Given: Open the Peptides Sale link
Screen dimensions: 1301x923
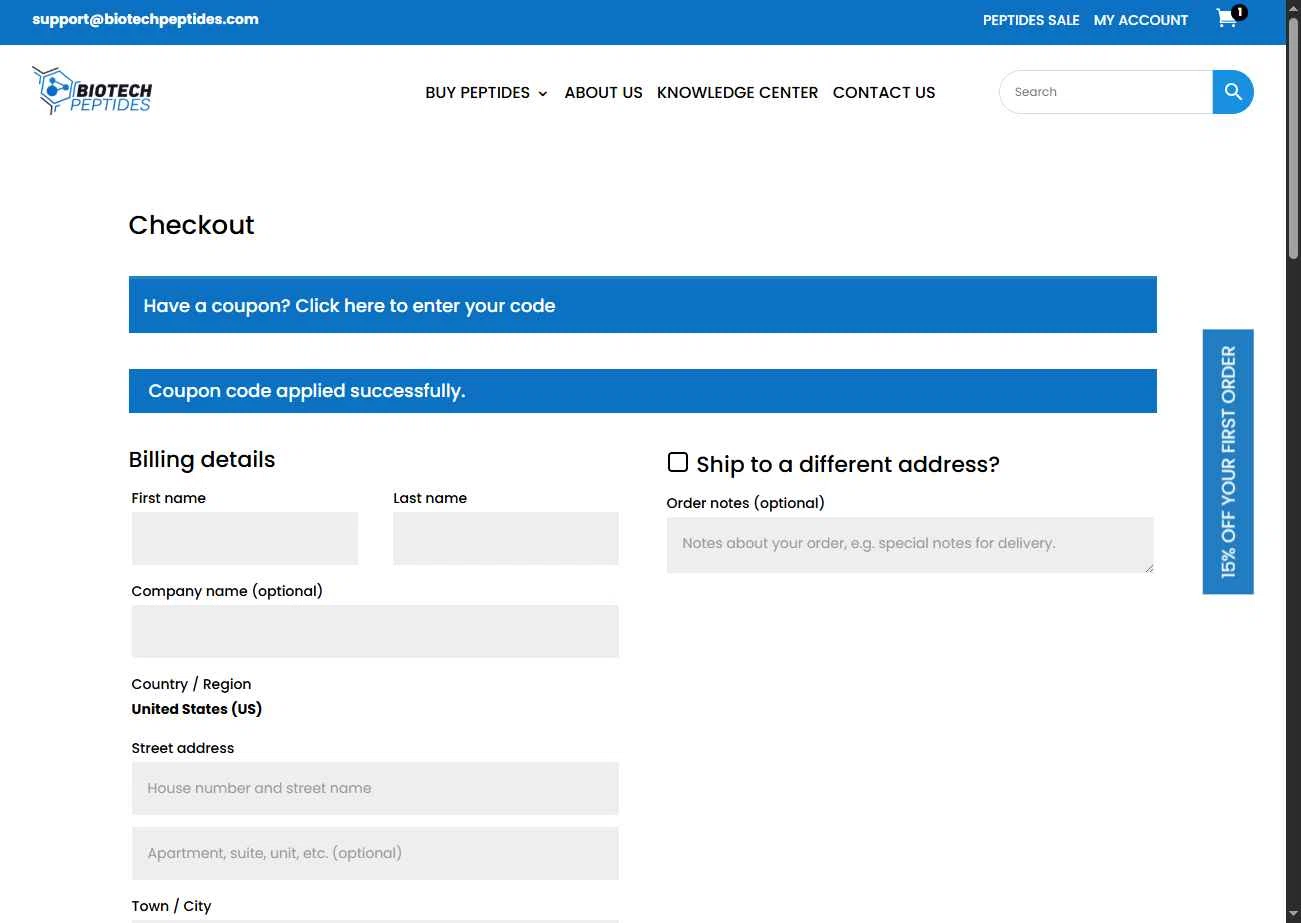Looking at the screenshot, I should tap(1031, 20).
